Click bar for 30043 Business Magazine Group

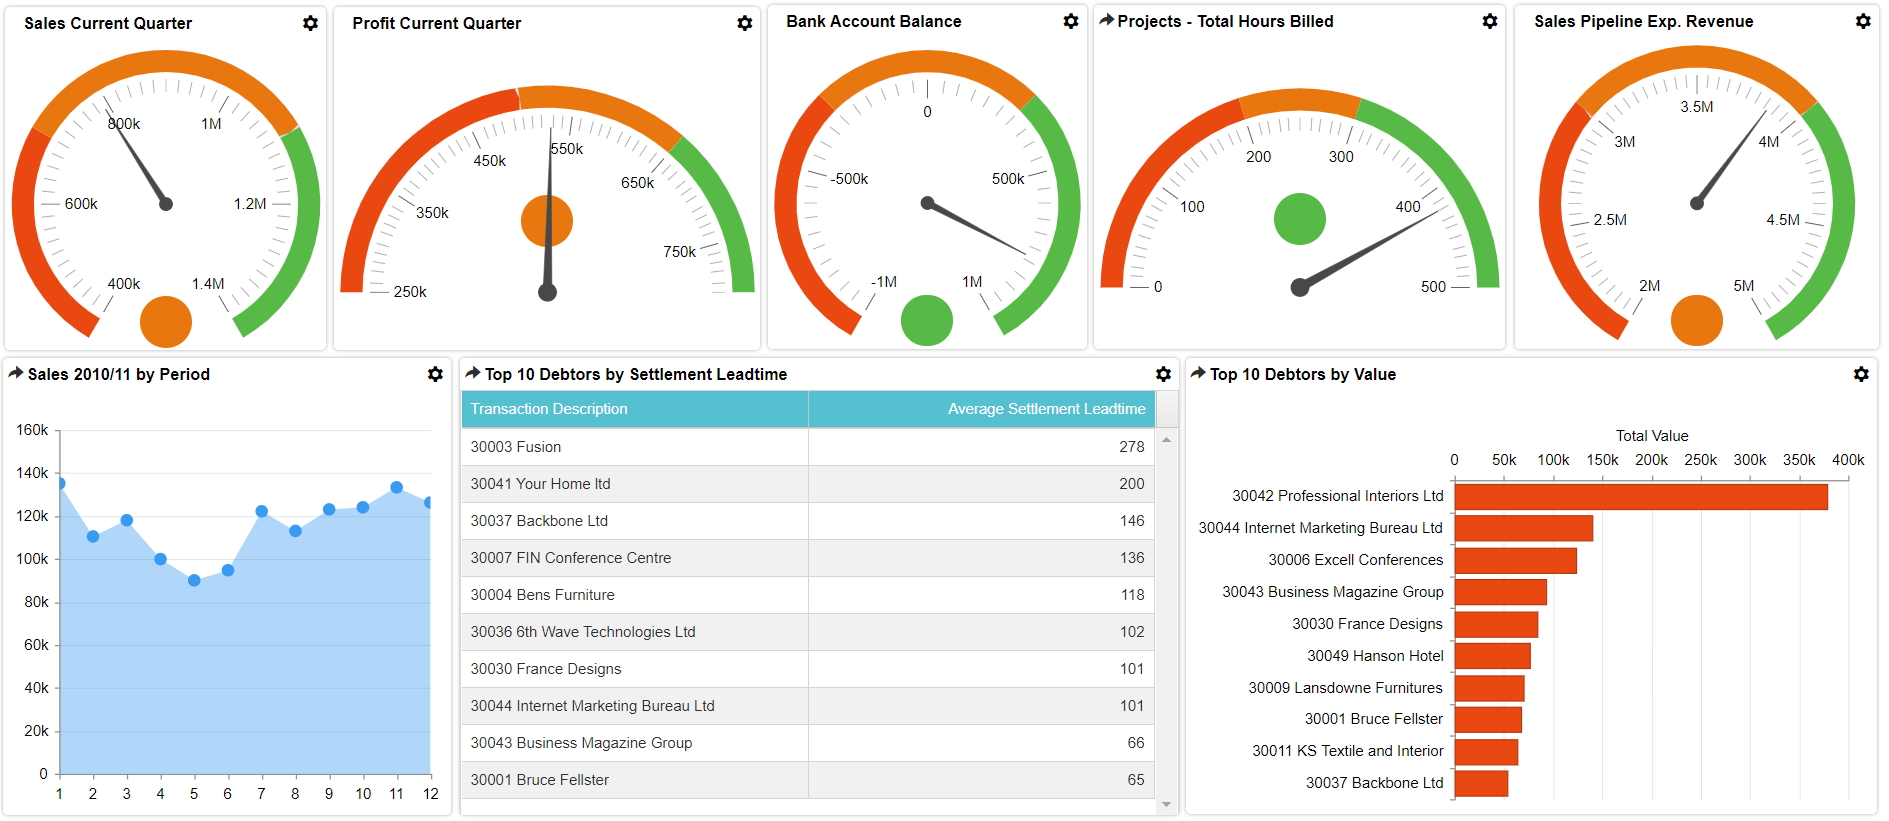tap(1501, 592)
